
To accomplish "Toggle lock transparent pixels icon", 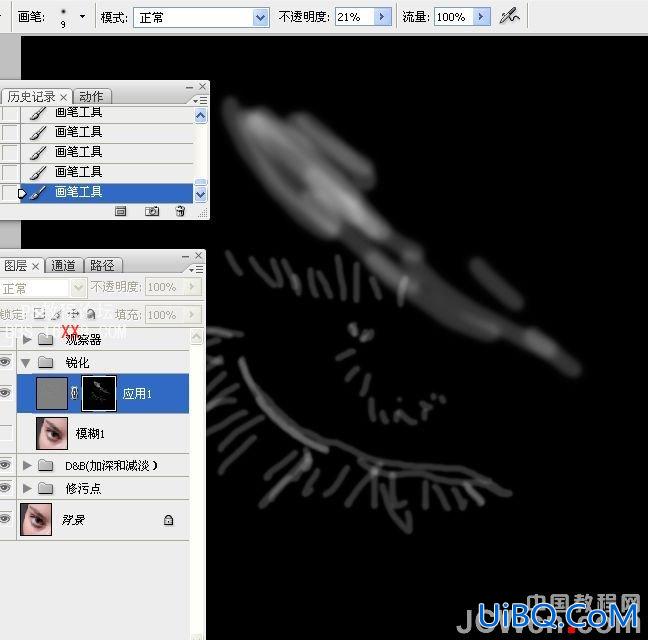I will tap(39, 314).
